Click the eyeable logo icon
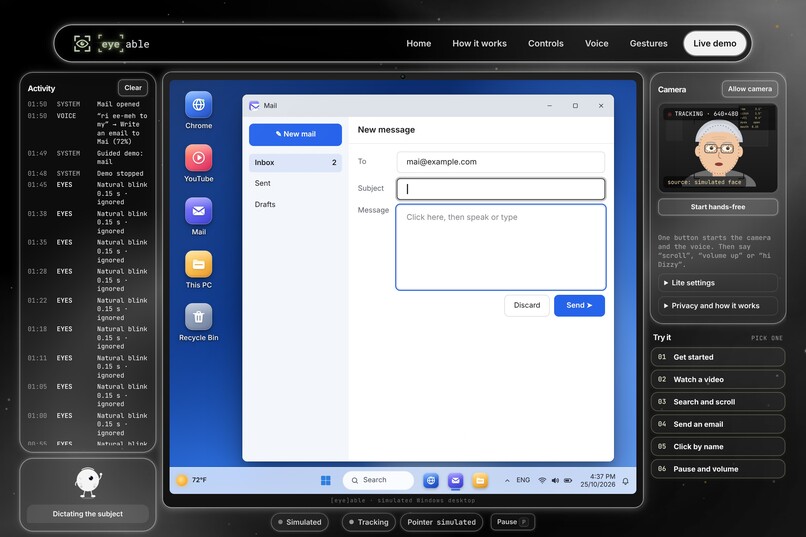The height and width of the screenshot is (537, 806). 82,44
